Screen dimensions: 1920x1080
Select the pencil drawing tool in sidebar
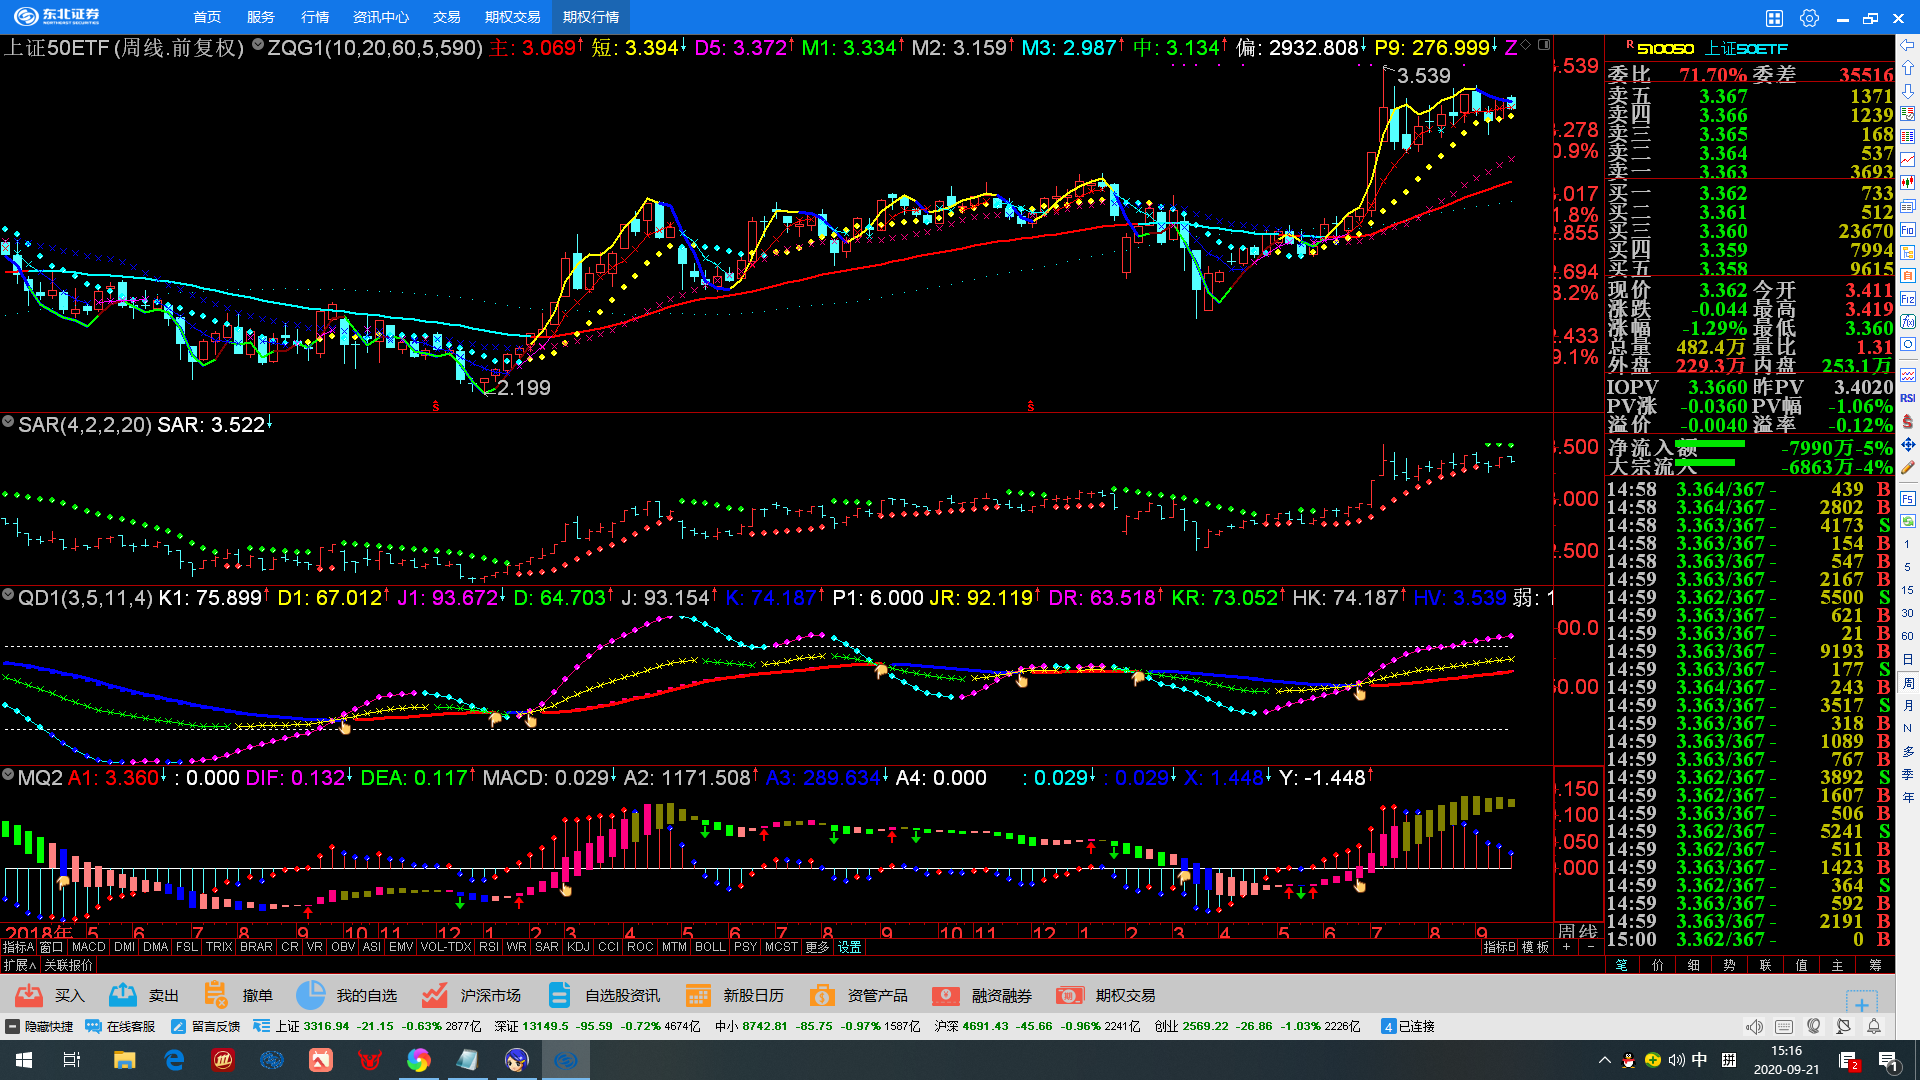pyautogui.click(x=1908, y=467)
